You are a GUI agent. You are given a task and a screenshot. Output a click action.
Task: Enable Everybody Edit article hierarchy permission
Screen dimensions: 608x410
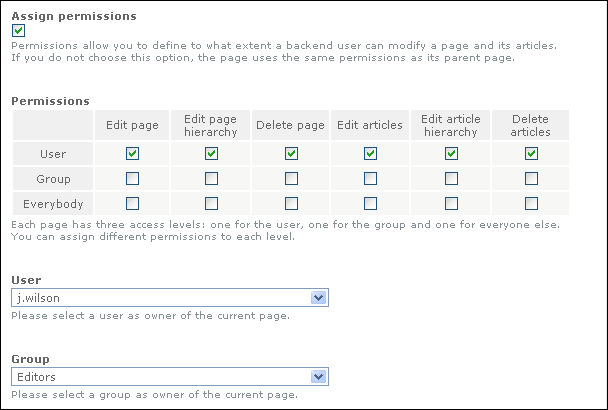click(x=451, y=203)
